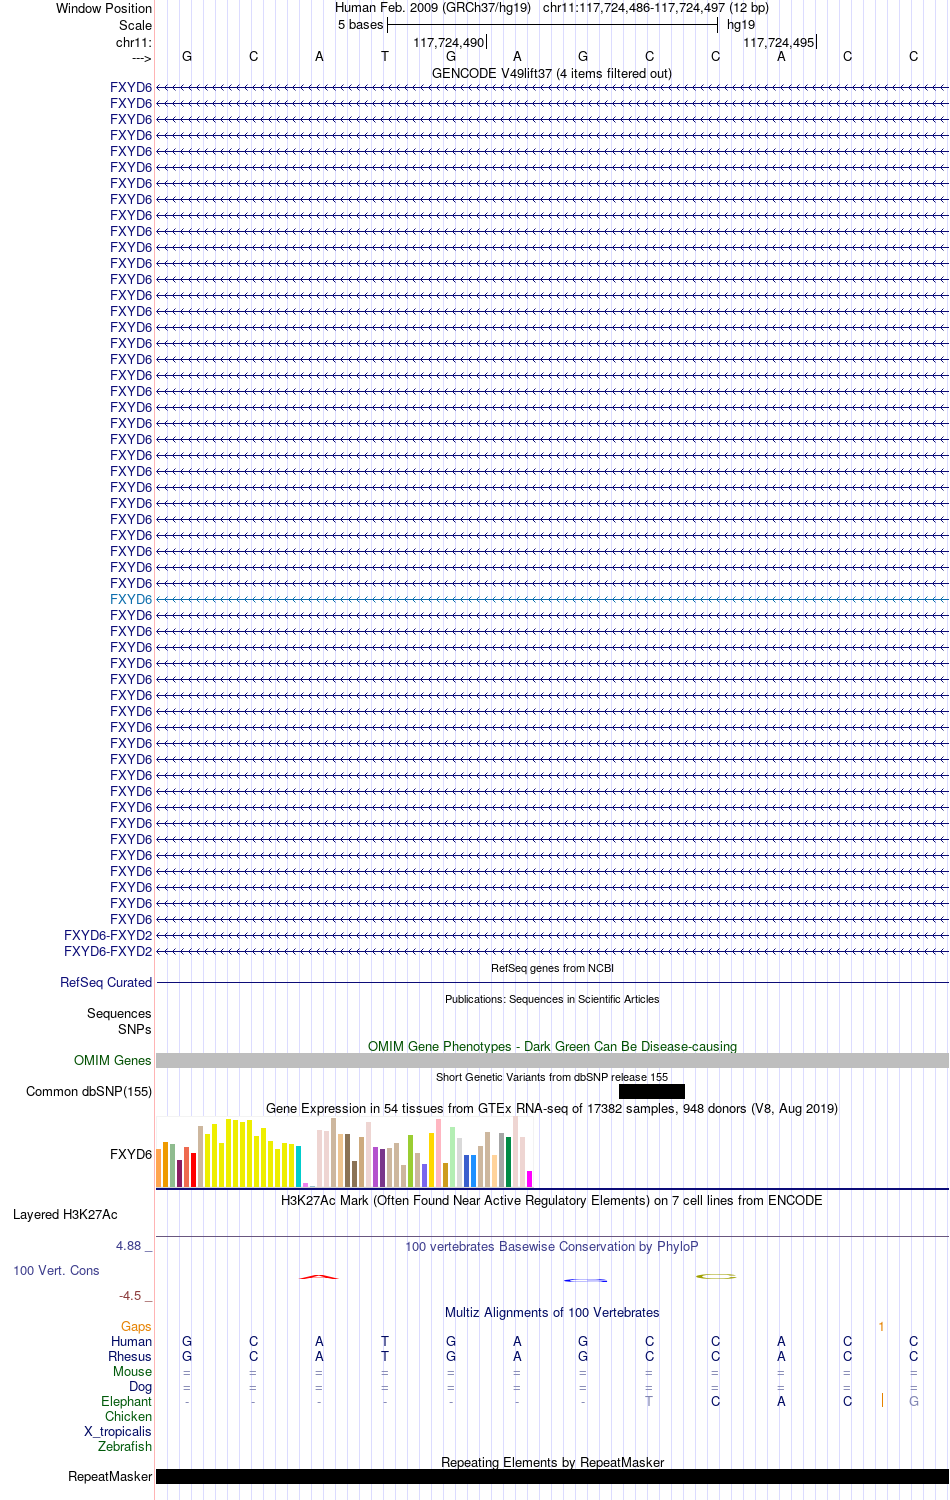Click the 'Chicken' species label
The height and width of the screenshot is (1500, 950).
pos(129,1416)
